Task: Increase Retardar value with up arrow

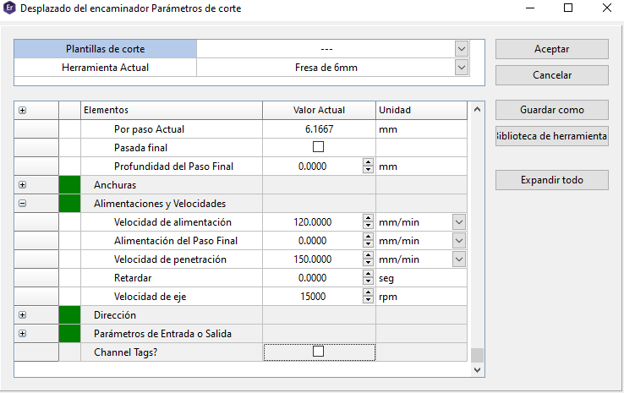Action: pos(368,274)
